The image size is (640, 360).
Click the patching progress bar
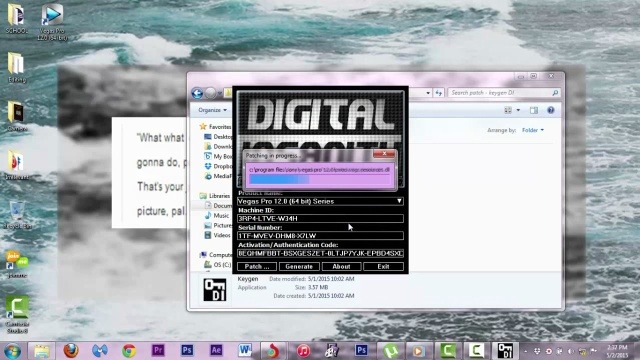[320, 180]
